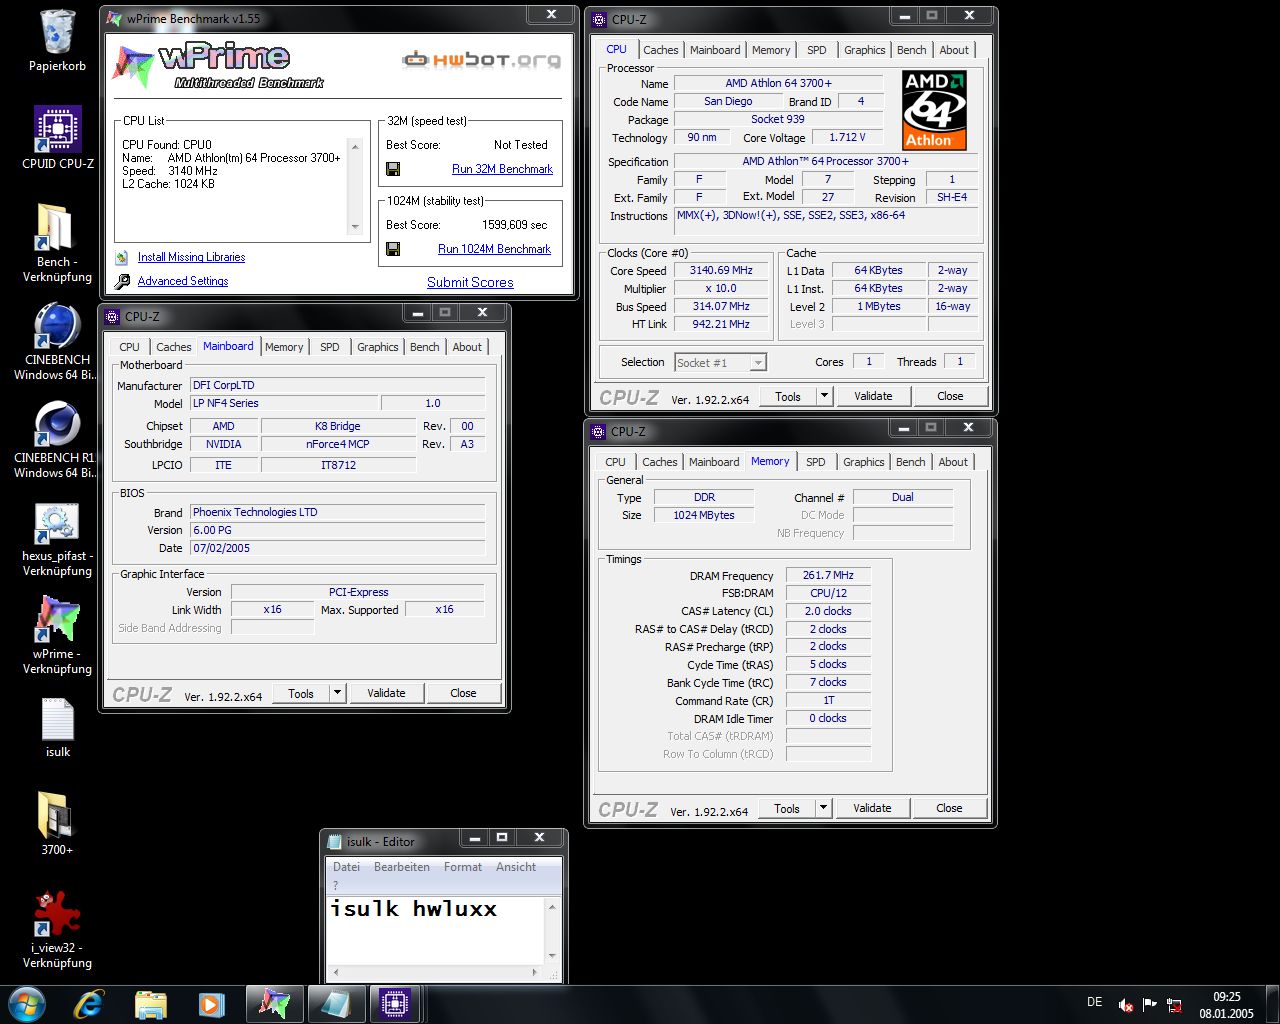The height and width of the screenshot is (1024, 1280).
Task: Open the 3700+ folder icon
Action: 55,816
